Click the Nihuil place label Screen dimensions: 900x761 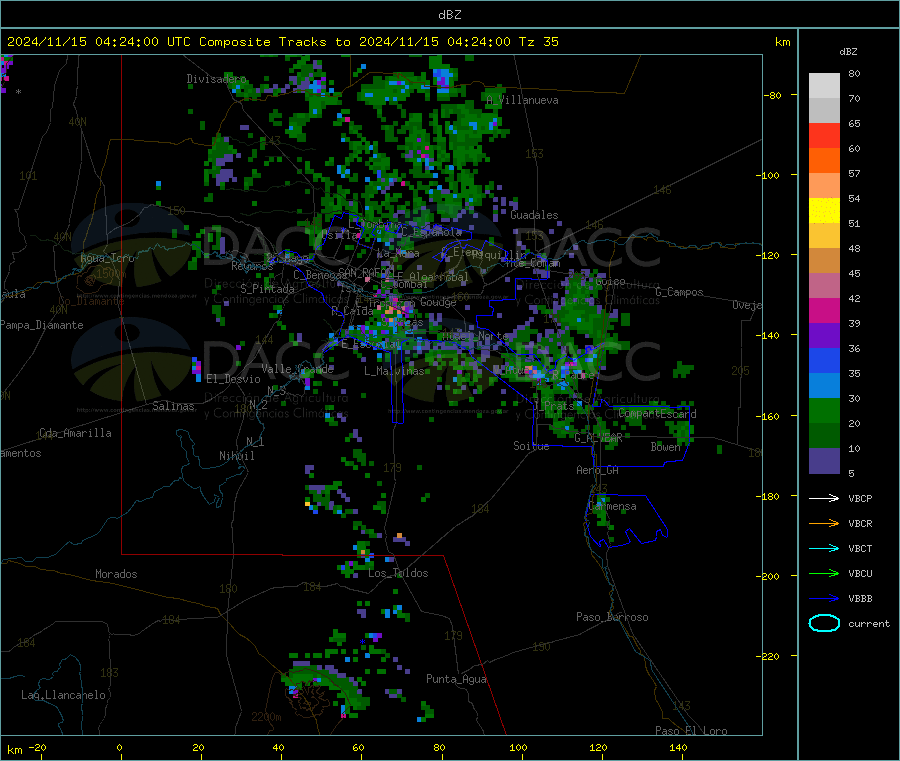(x=236, y=456)
